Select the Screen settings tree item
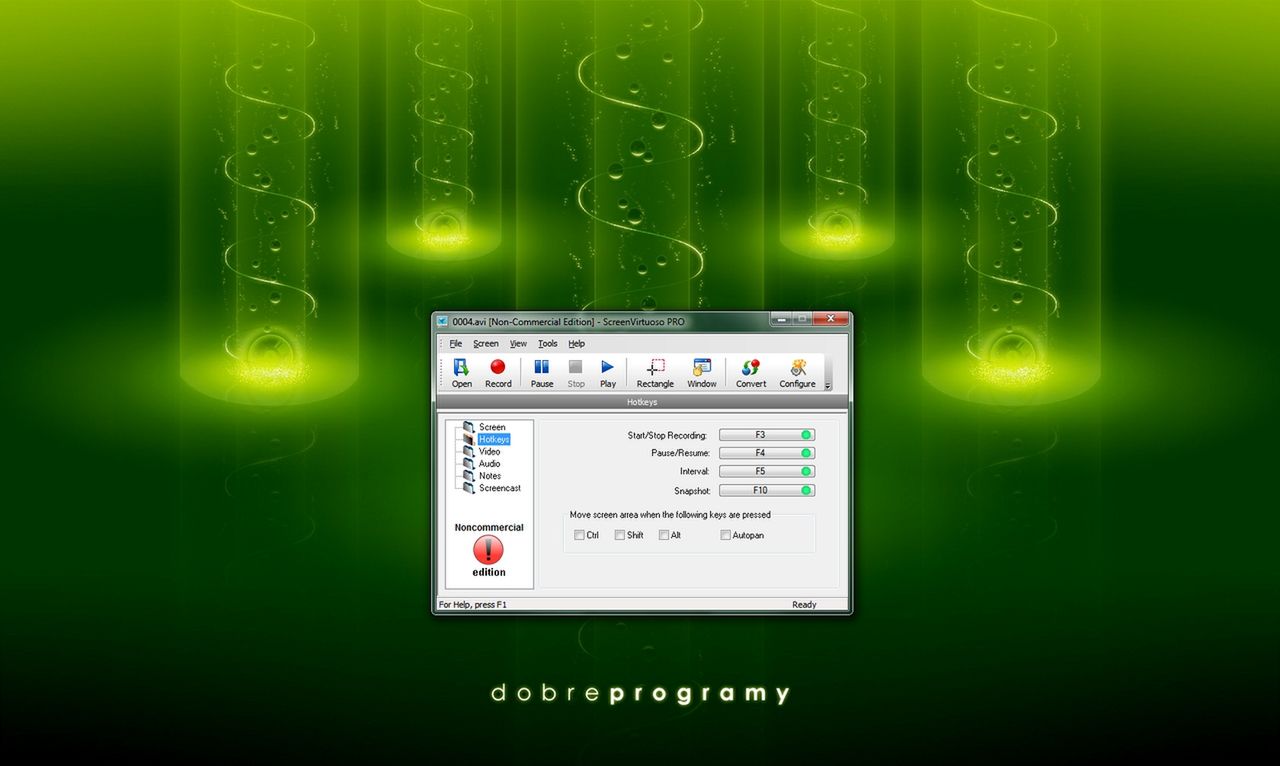1280x766 pixels. [492, 427]
